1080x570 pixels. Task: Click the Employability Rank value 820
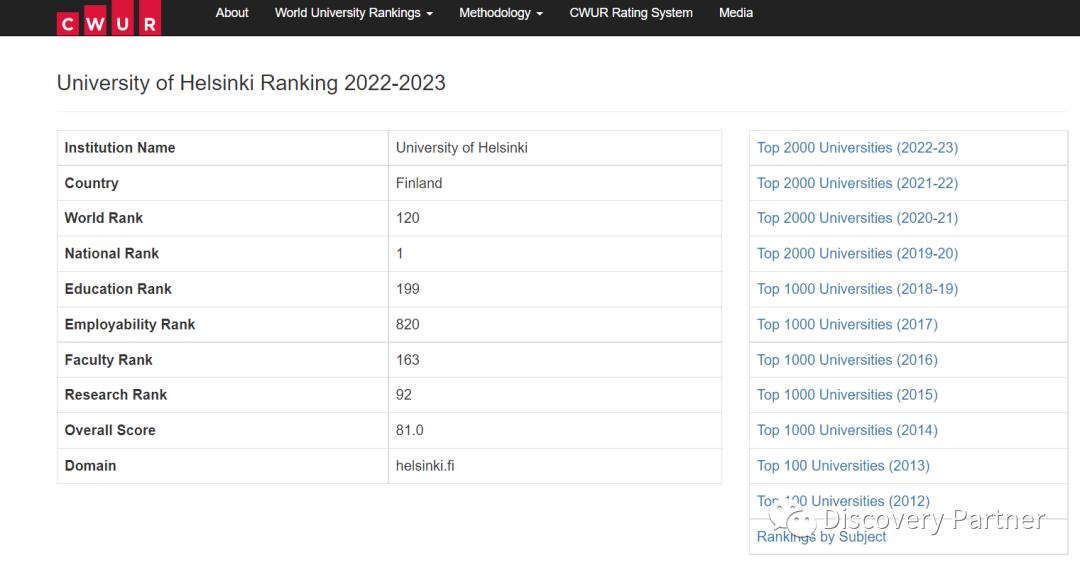(408, 324)
